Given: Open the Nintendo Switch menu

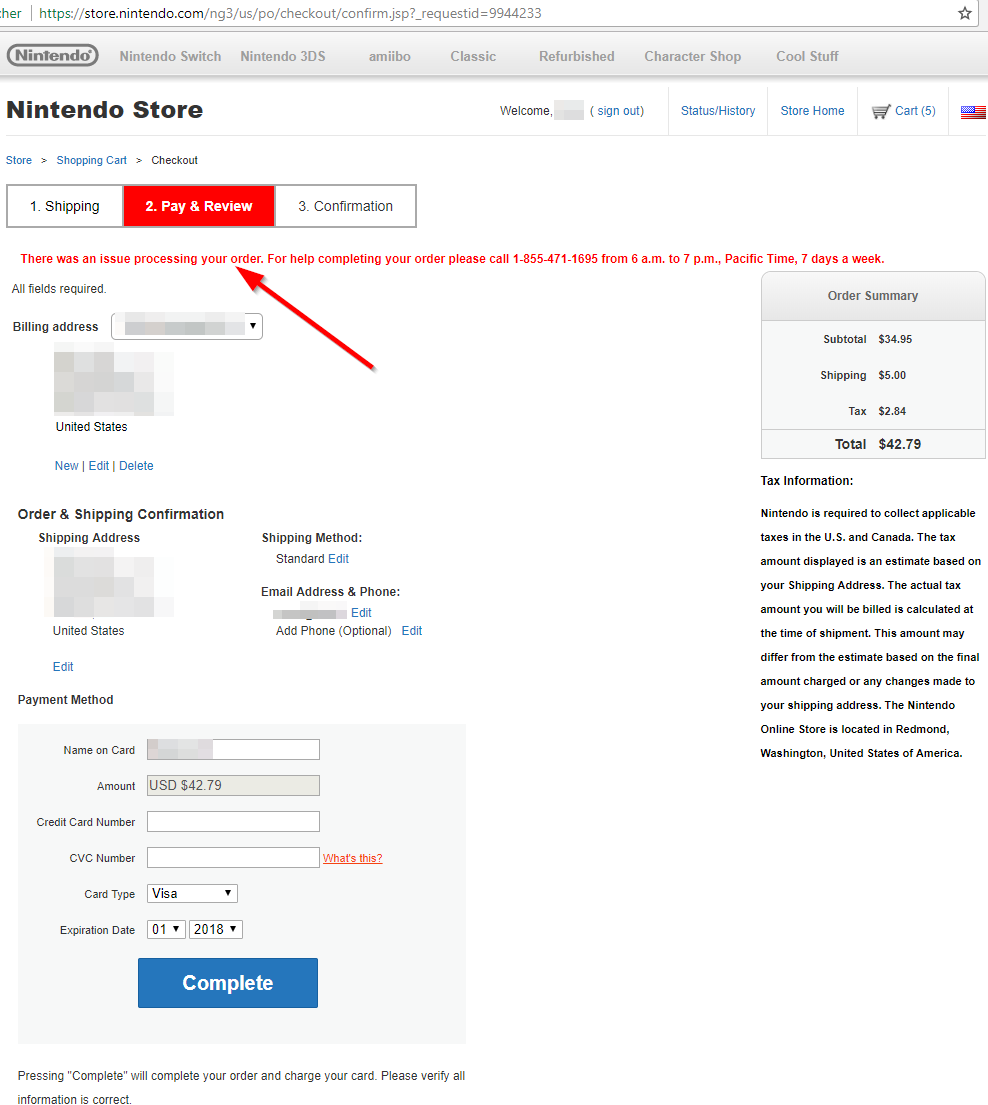Looking at the screenshot, I should tap(171, 56).
